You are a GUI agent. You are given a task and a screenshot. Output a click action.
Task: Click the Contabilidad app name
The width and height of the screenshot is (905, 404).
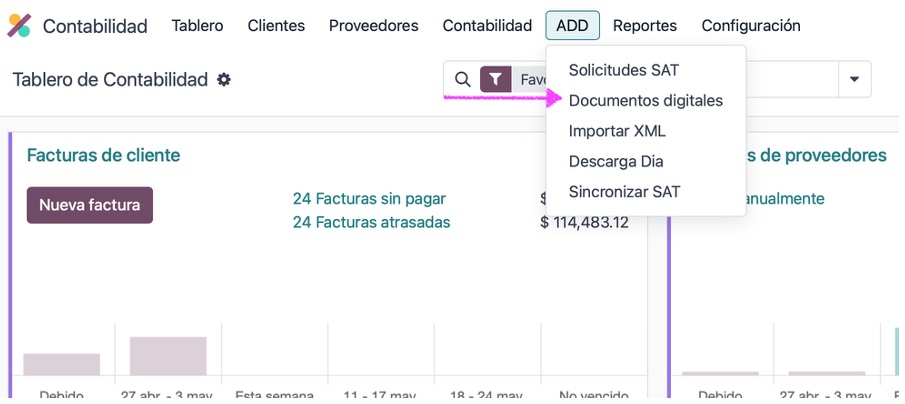[x=95, y=26]
